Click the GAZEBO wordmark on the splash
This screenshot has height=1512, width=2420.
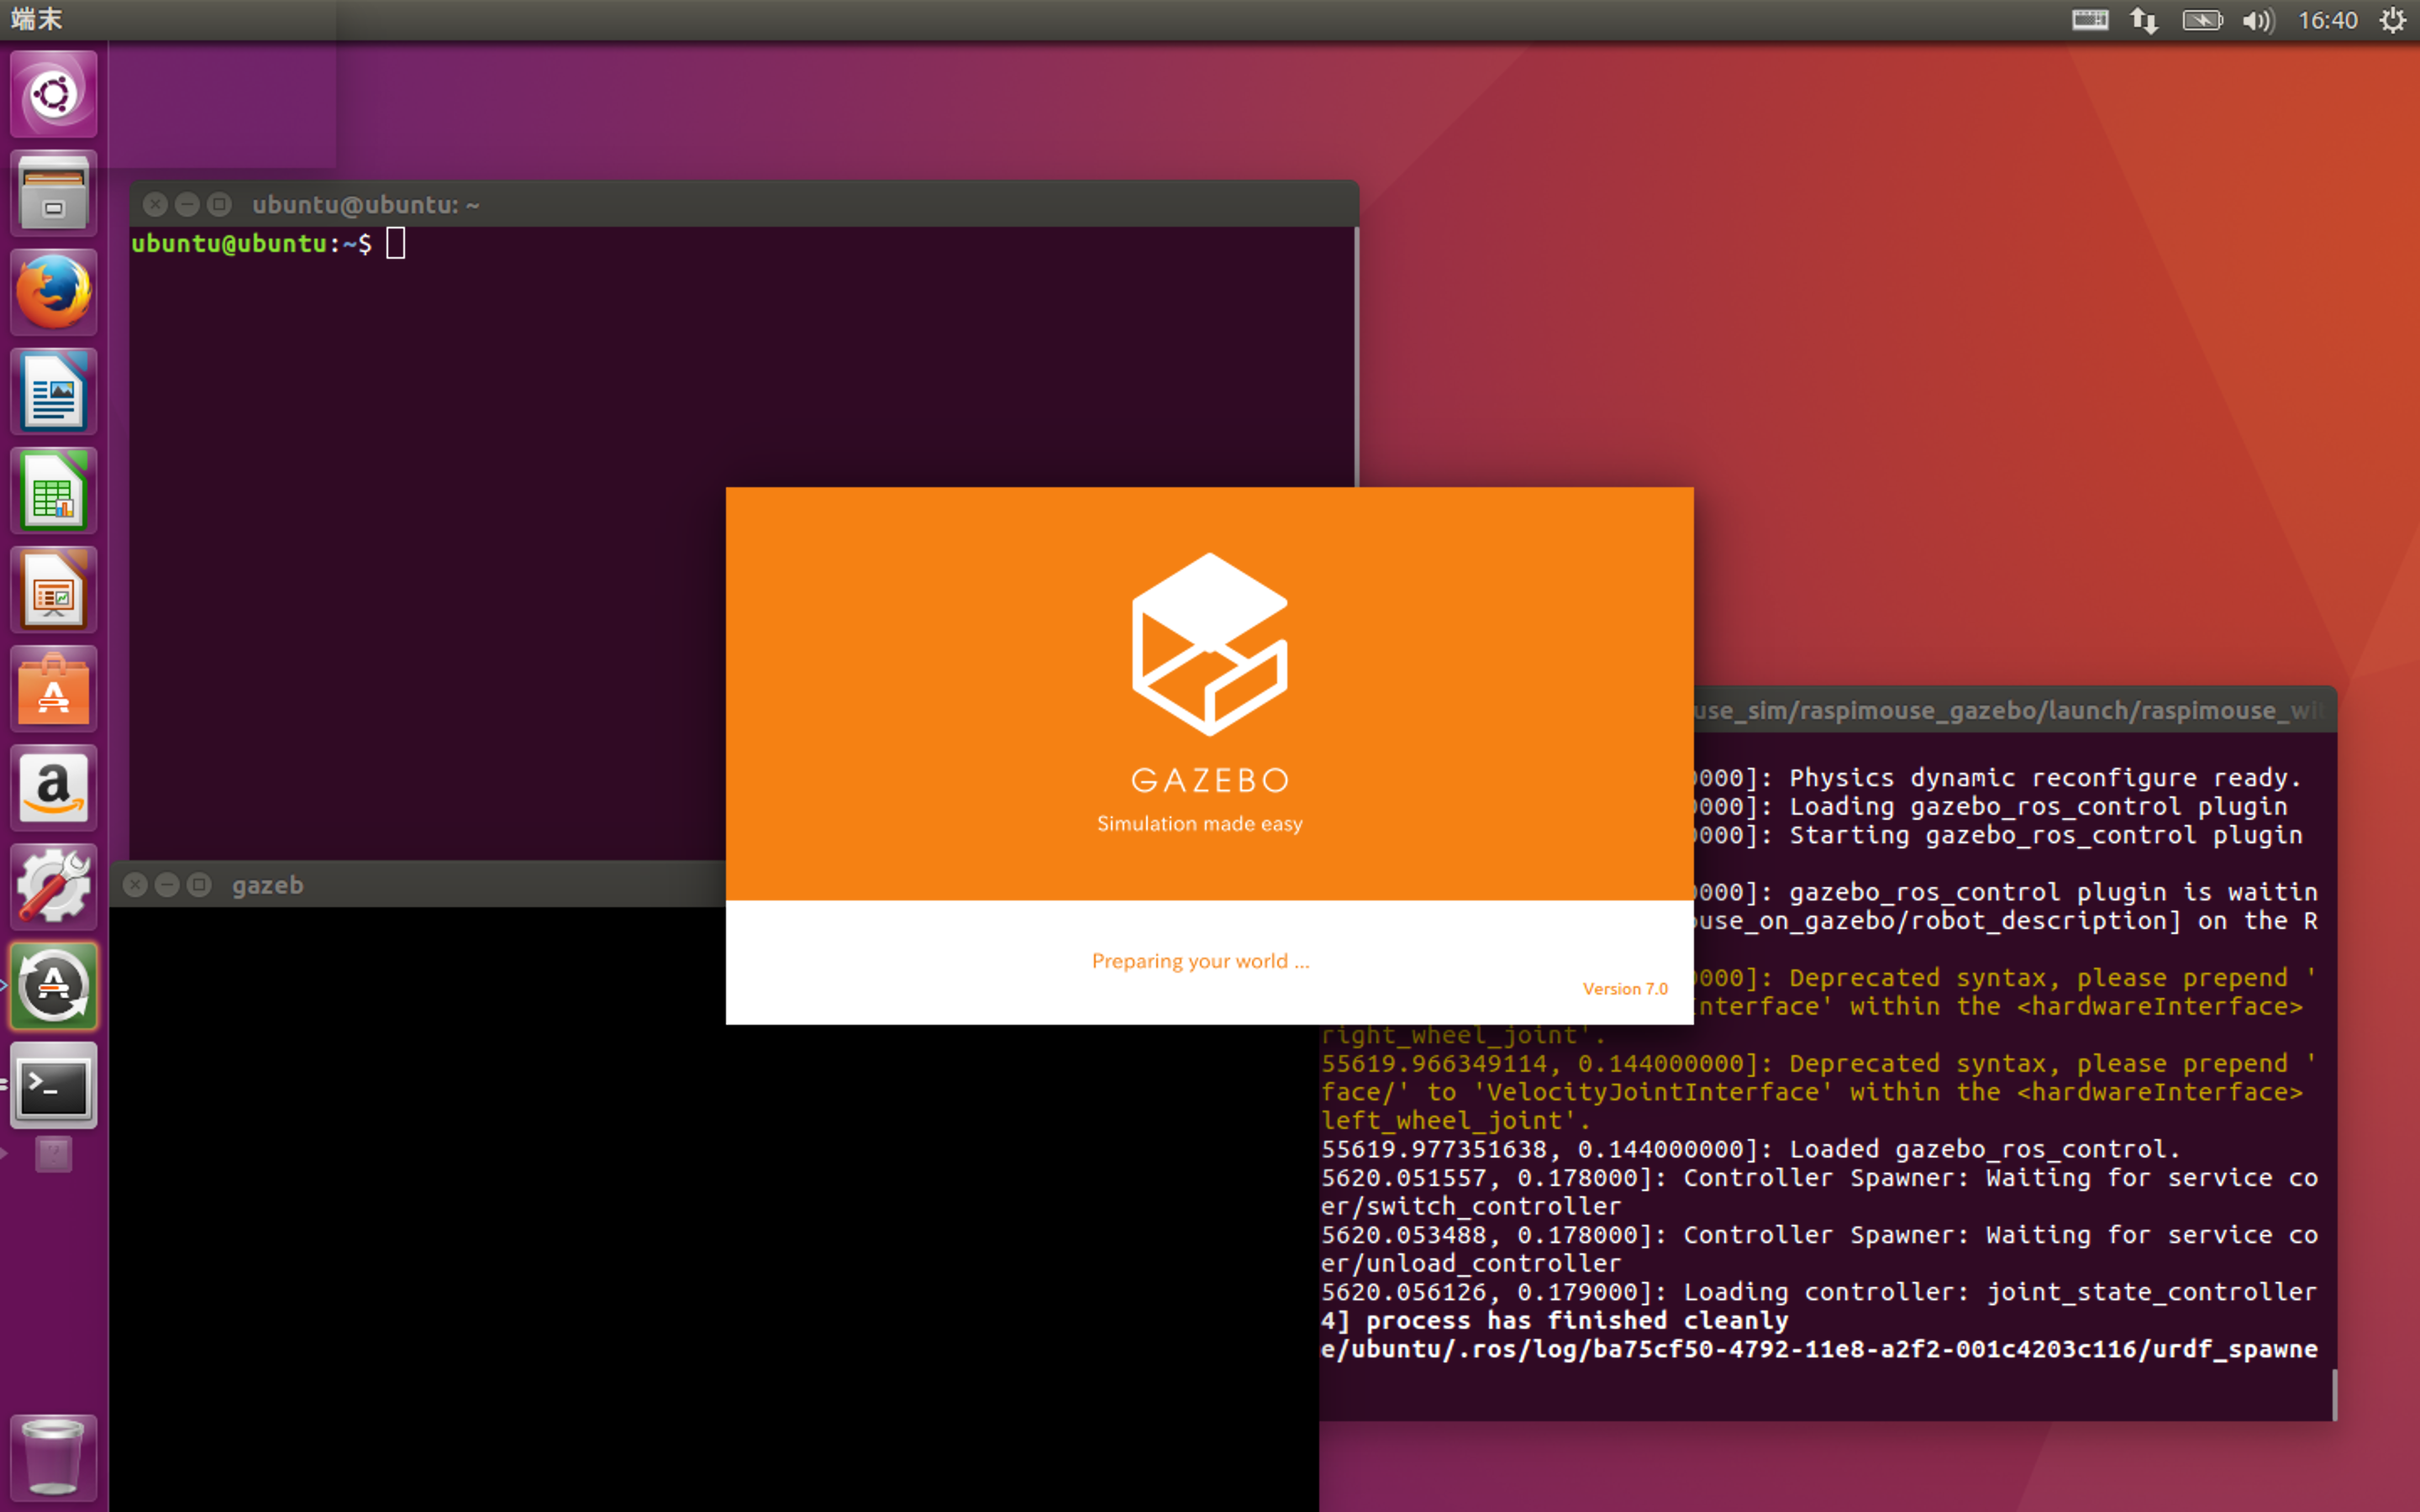coord(1209,780)
